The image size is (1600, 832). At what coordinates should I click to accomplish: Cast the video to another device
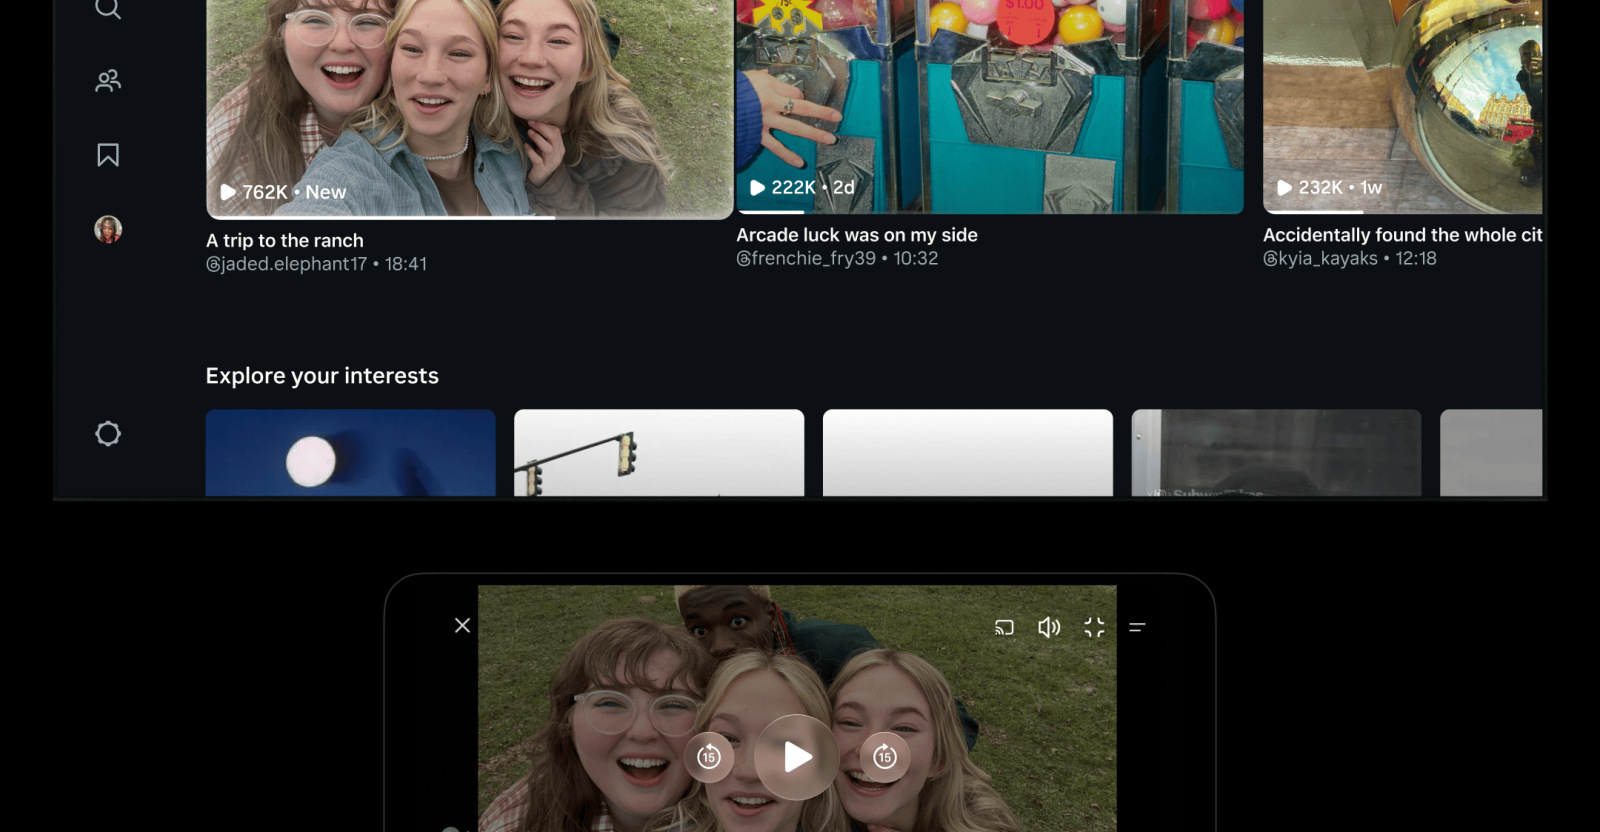point(1004,627)
